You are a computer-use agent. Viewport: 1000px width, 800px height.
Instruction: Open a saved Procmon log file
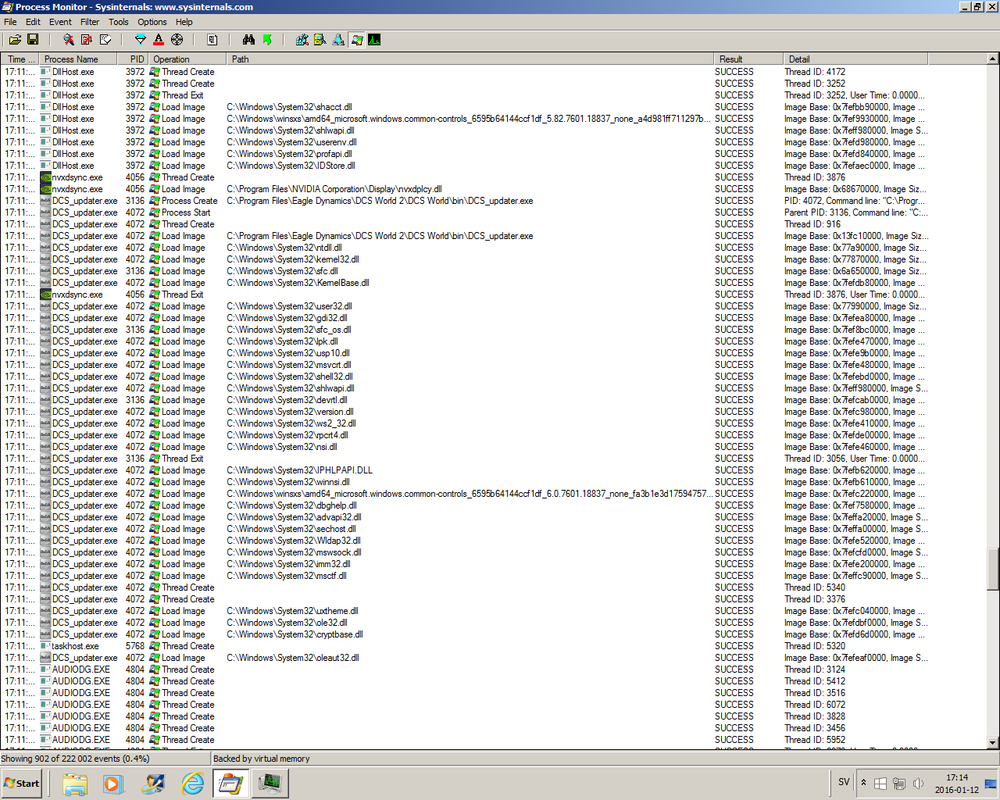click(15, 40)
